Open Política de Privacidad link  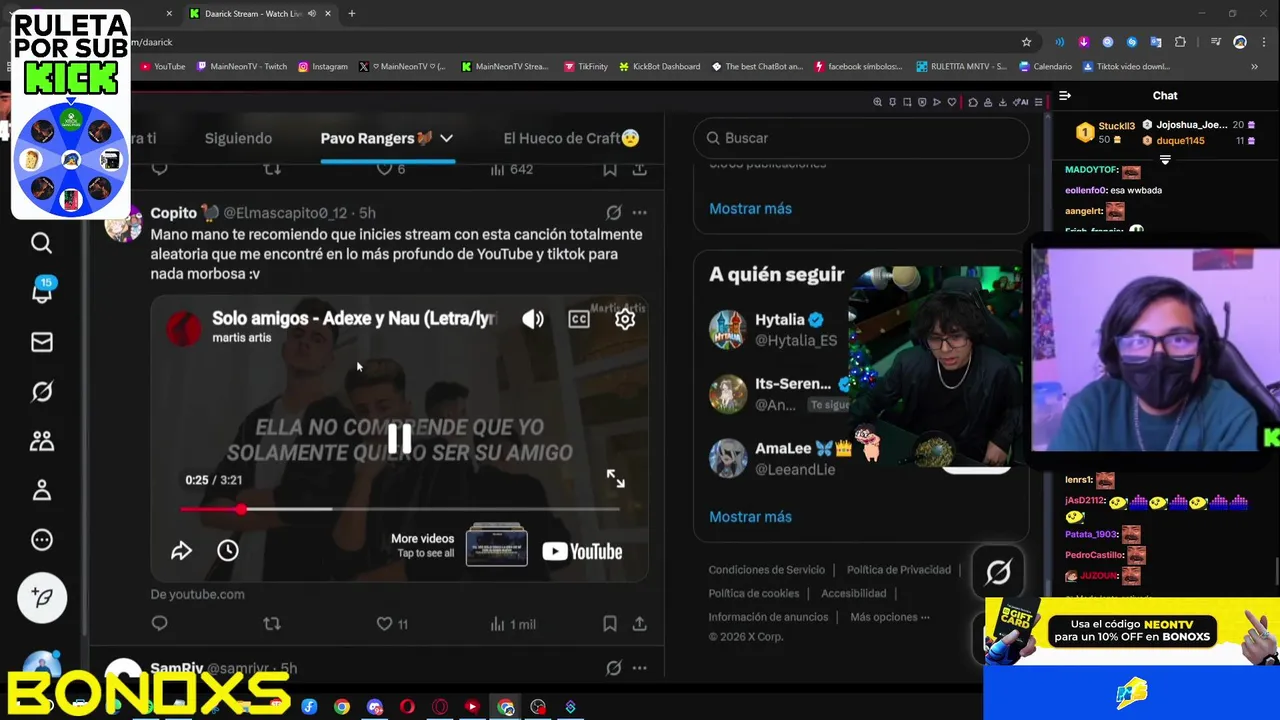[x=899, y=570]
